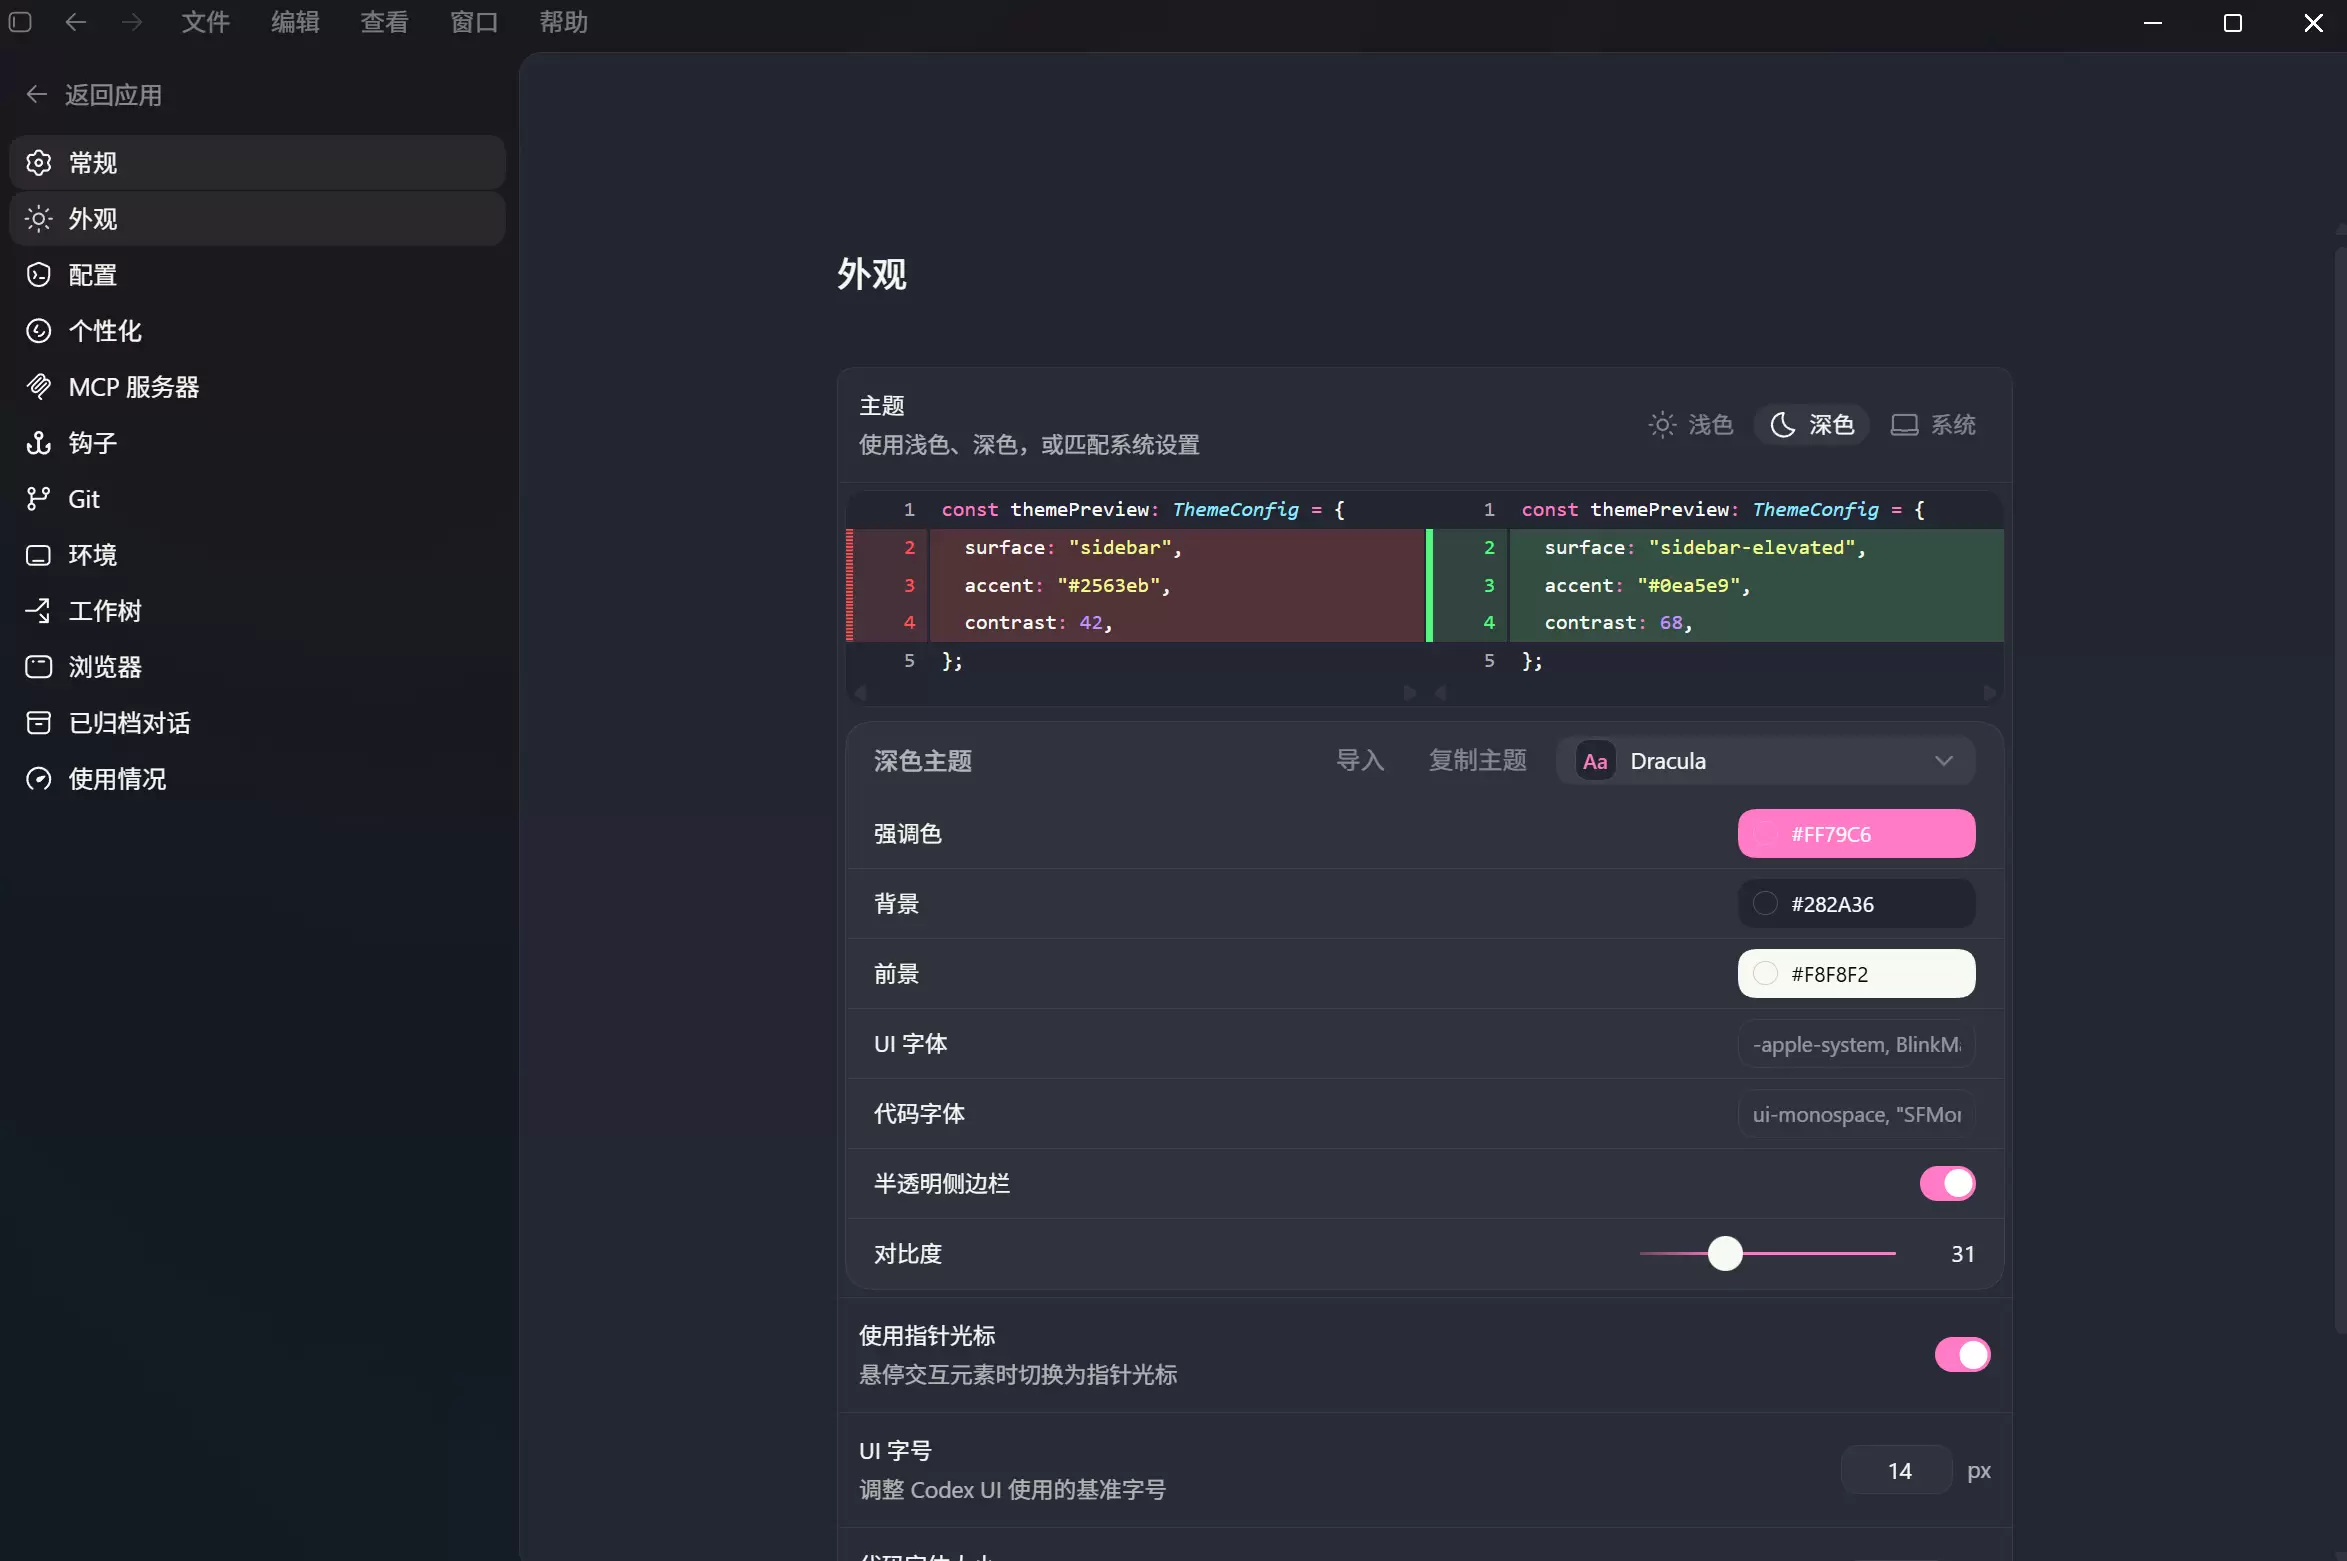Image resolution: width=2347 pixels, height=1561 pixels.
Task: Open the 文件 menu
Action: pos(205,22)
